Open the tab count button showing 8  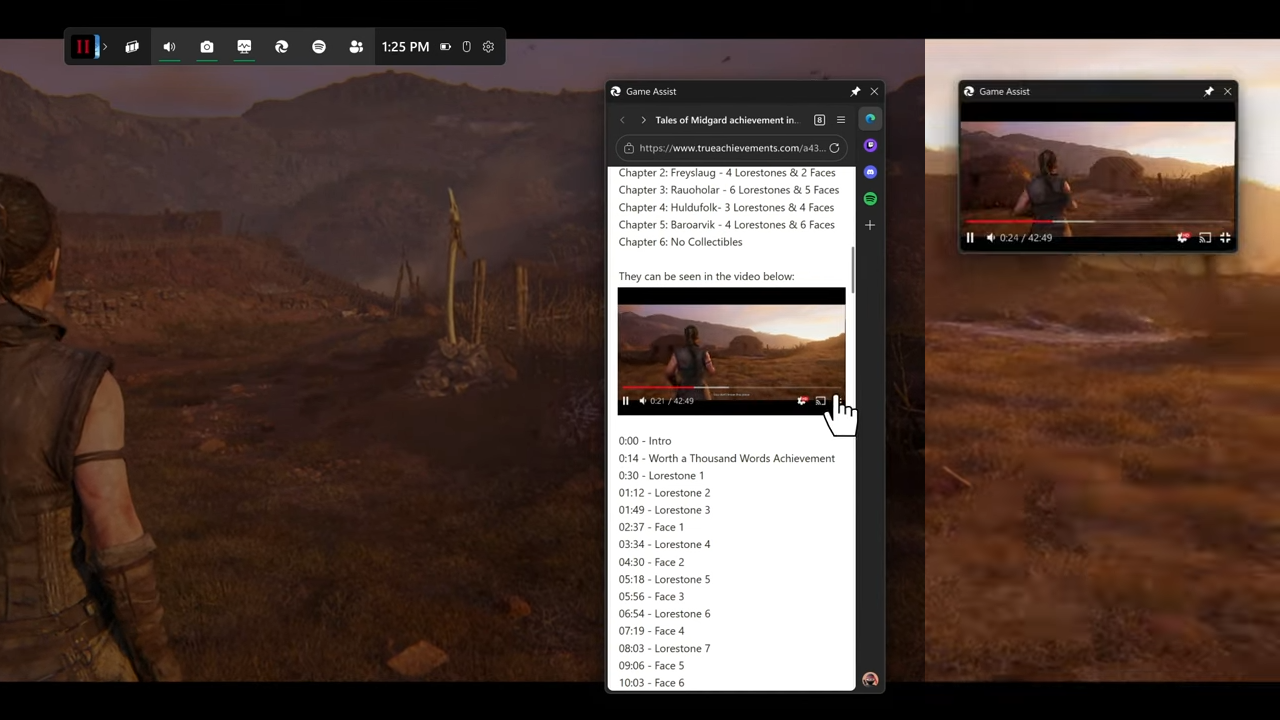pyautogui.click(x=819, y=120)
